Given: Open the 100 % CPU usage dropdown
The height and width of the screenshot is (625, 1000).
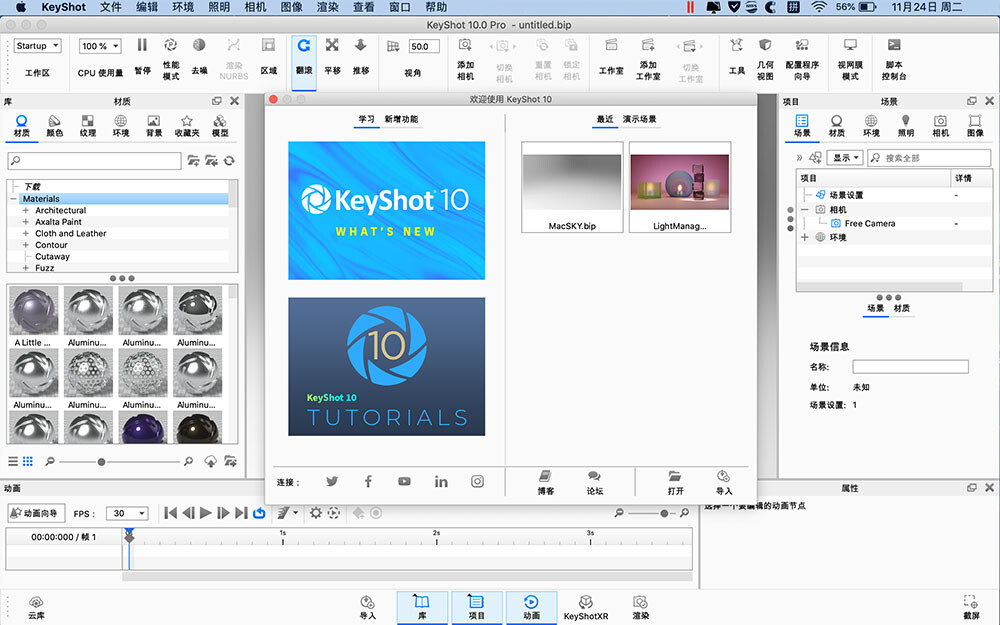Looking at the screenshot, I should pos(100,46).
